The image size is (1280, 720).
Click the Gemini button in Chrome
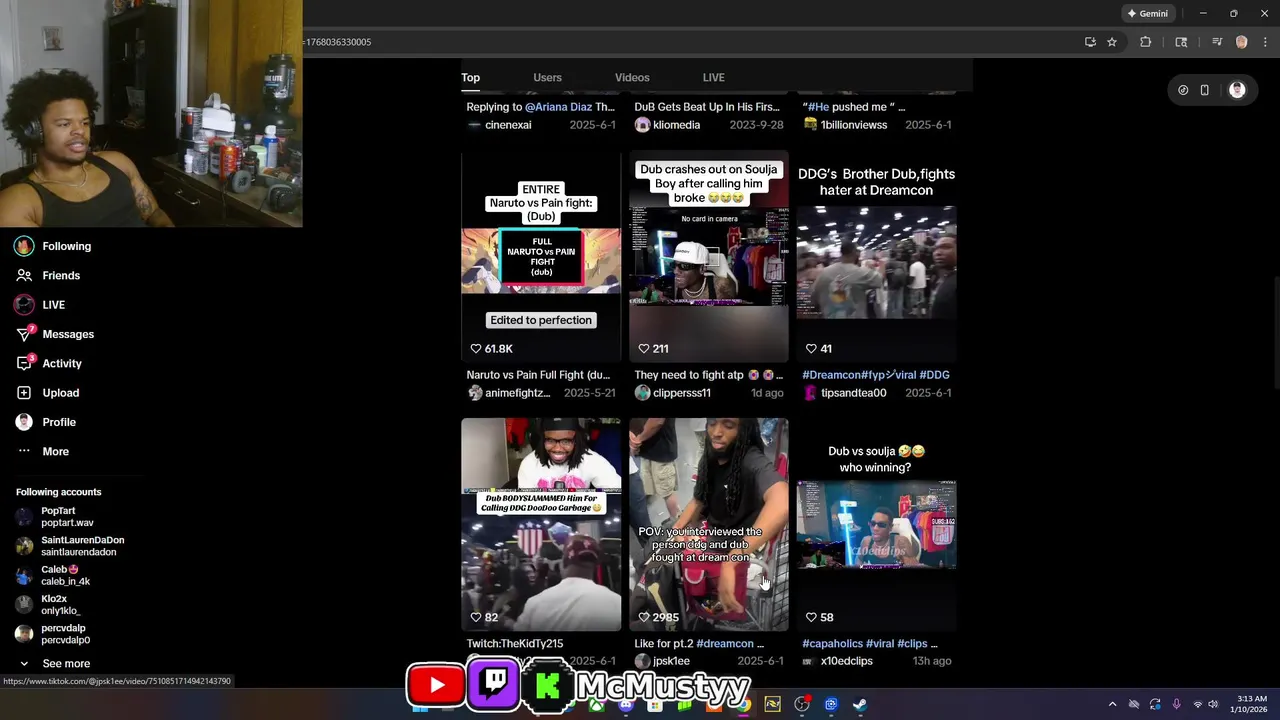tap(1147, 13)
